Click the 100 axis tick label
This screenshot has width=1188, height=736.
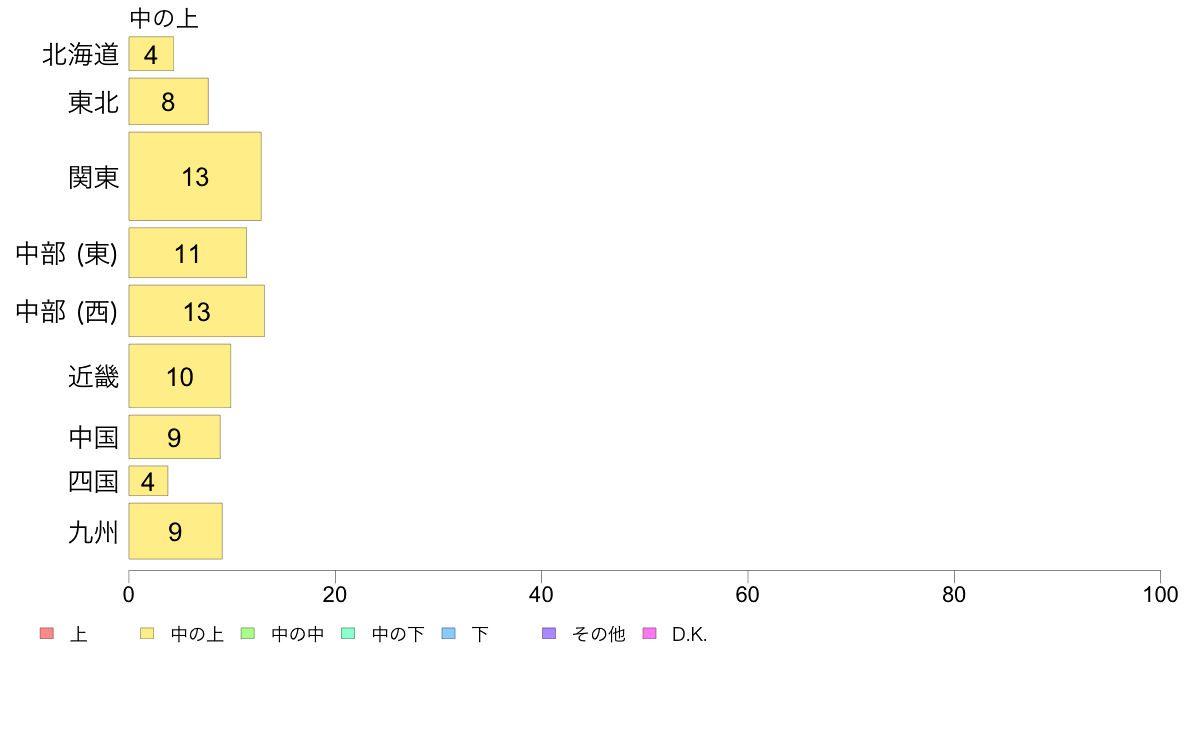pos(1160,595)
